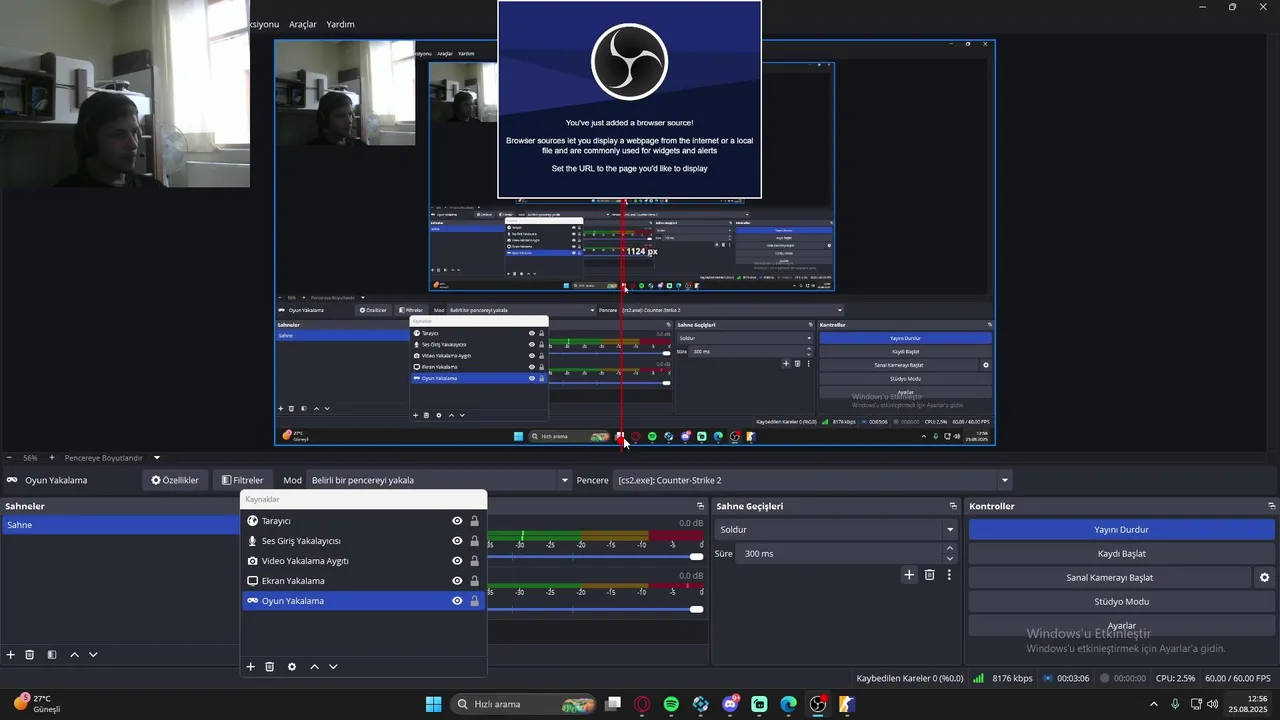
Task: Toggle Stüdyo Modu button
Action: [x=1121, y=601]
